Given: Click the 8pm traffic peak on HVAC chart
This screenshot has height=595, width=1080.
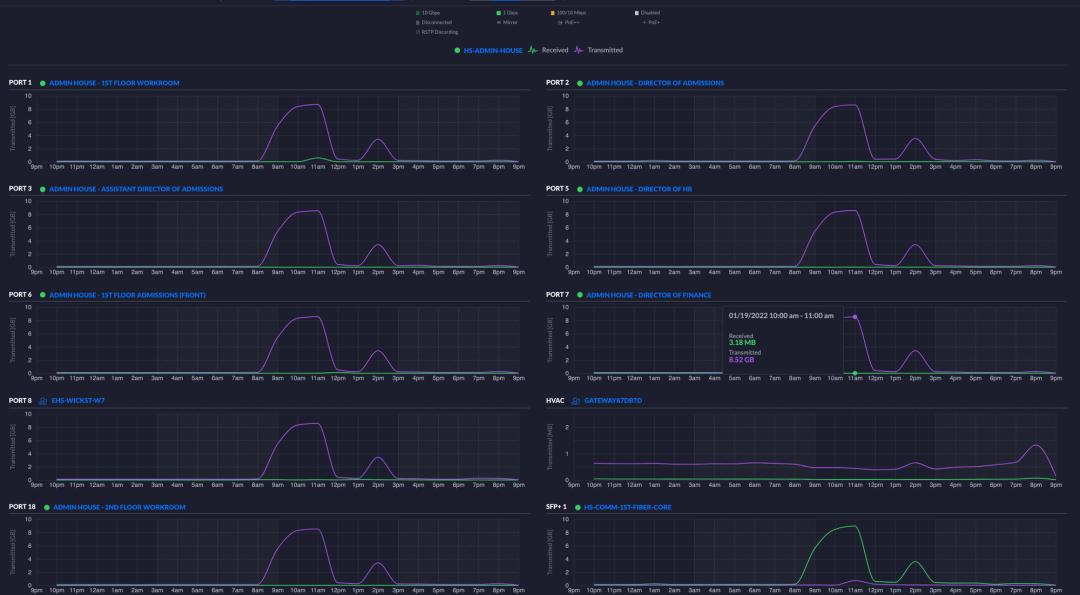Looking at the screenshot, I should (x=1036, y=446).
